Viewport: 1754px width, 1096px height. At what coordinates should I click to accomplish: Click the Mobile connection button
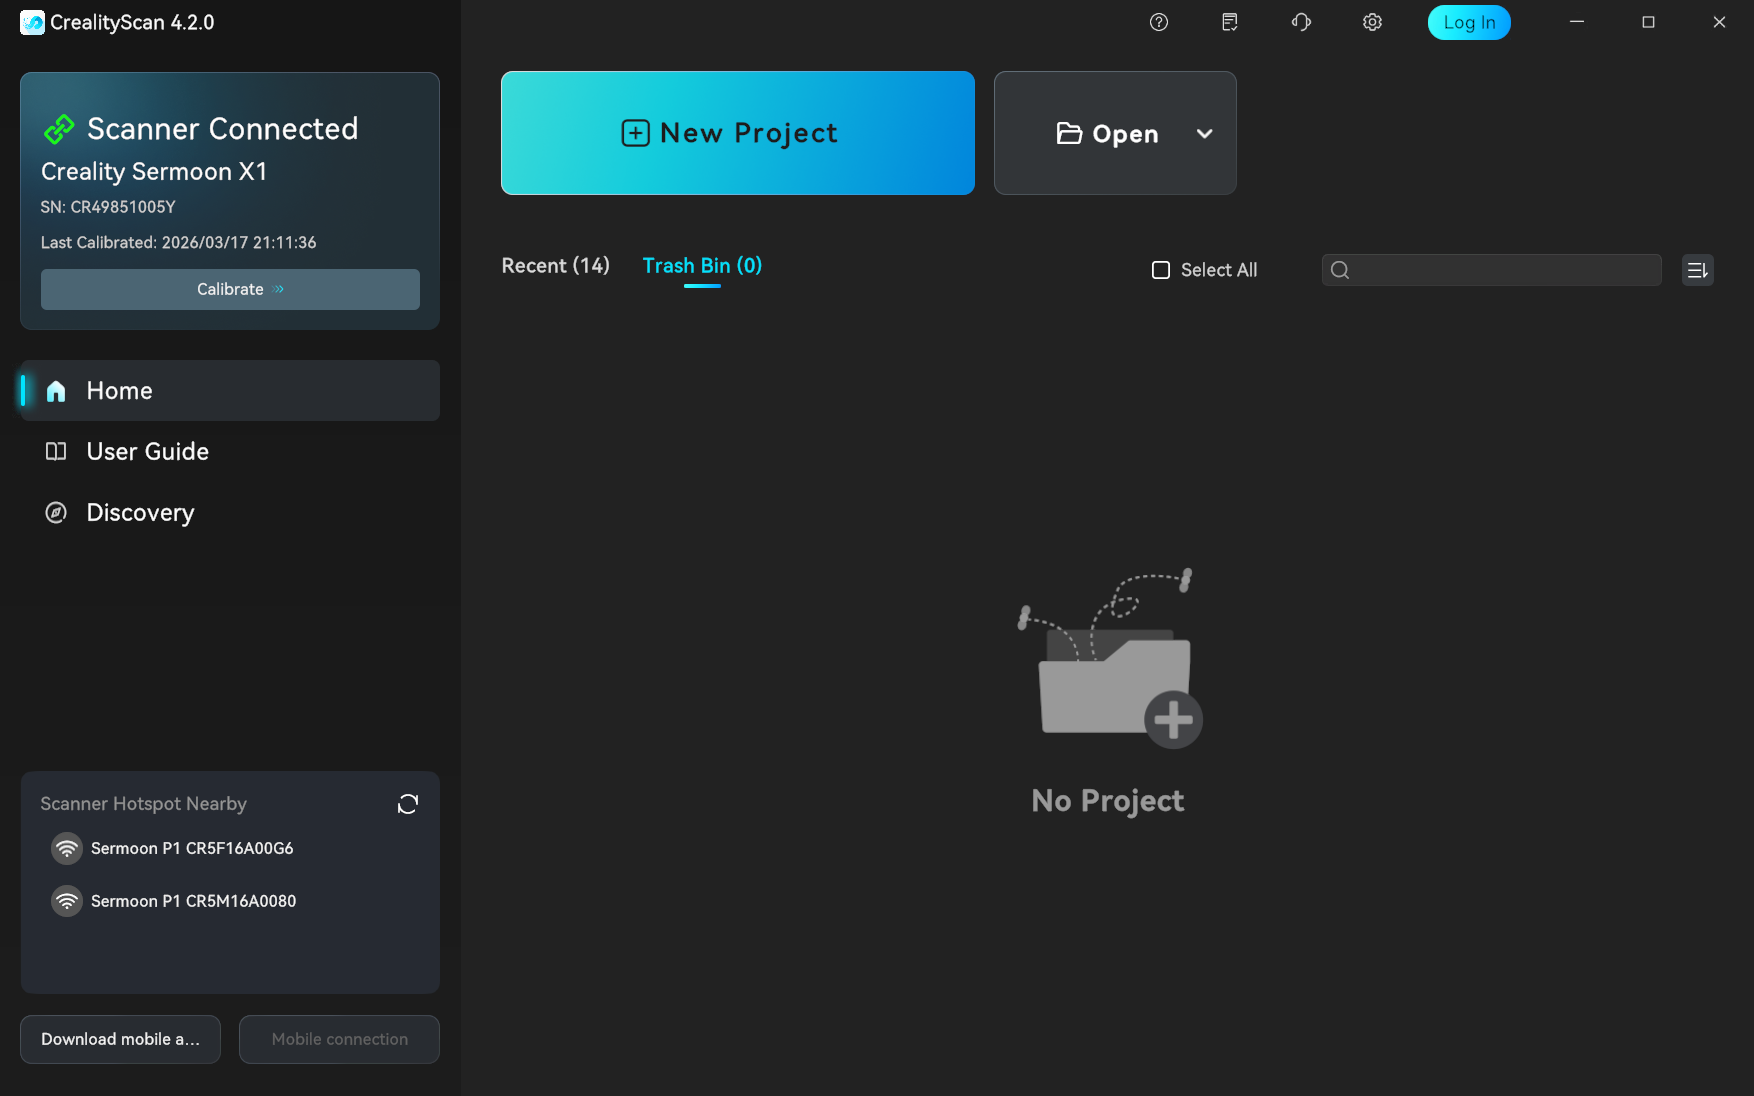339,1039
